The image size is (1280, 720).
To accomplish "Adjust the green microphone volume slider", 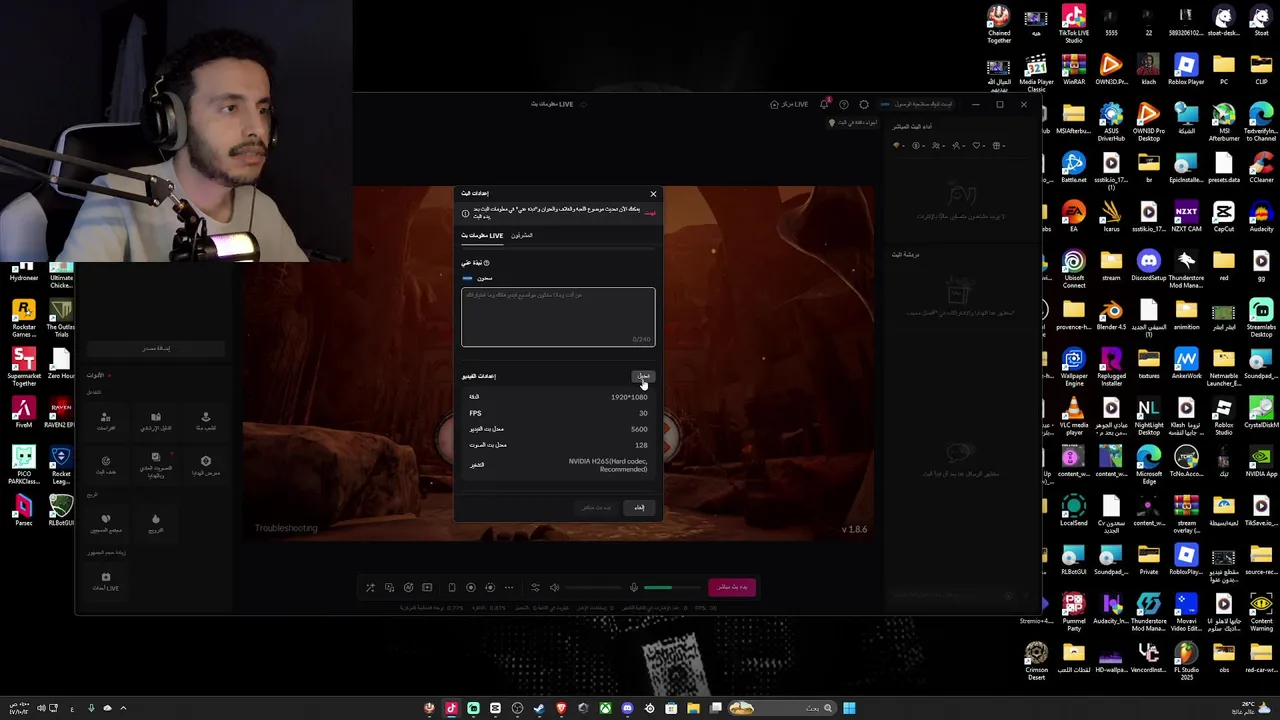I will [673, 588].
